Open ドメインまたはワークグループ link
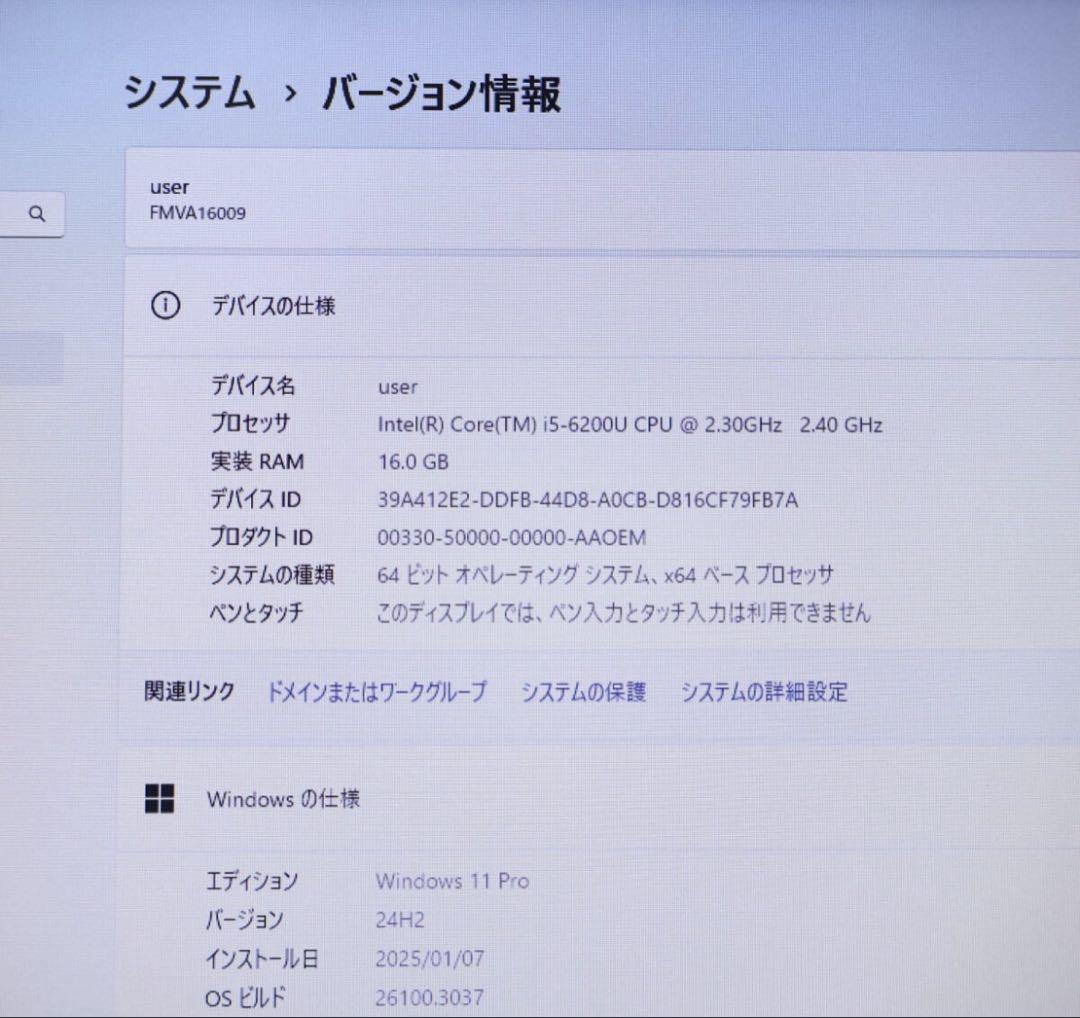Image resolution: width=1080 pixels, height=1018 pixels. pyautogui.click(x=377, y=691)
